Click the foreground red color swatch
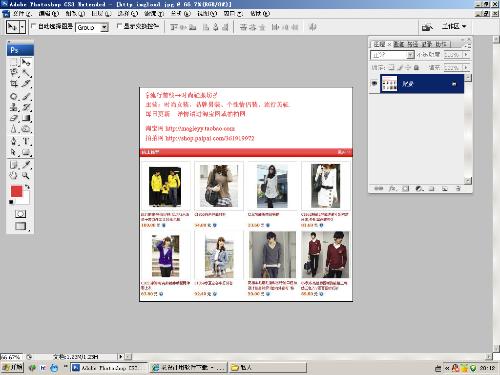This screenshot has width=500, height=375. pyautogui.click(x=16, y=191)
